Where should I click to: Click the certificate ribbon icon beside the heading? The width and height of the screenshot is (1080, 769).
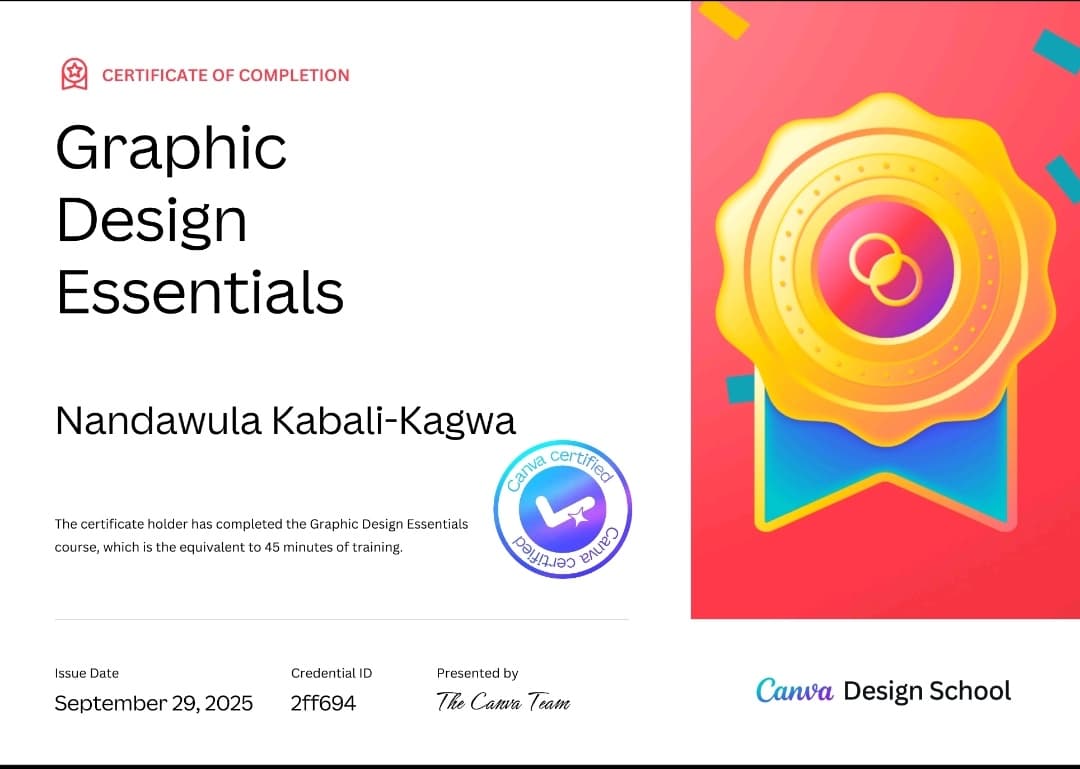click(74, 74)
